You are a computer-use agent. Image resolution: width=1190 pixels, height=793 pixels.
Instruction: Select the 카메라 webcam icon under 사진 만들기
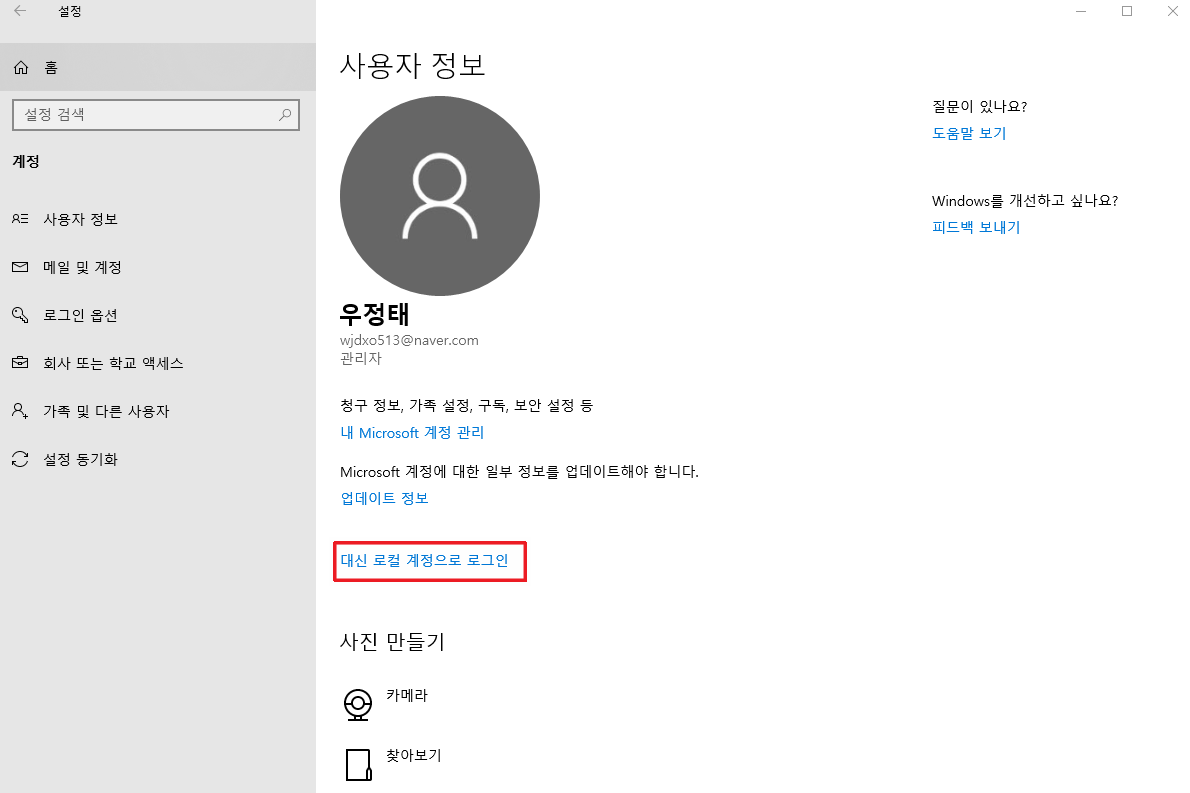coord(358,703)
